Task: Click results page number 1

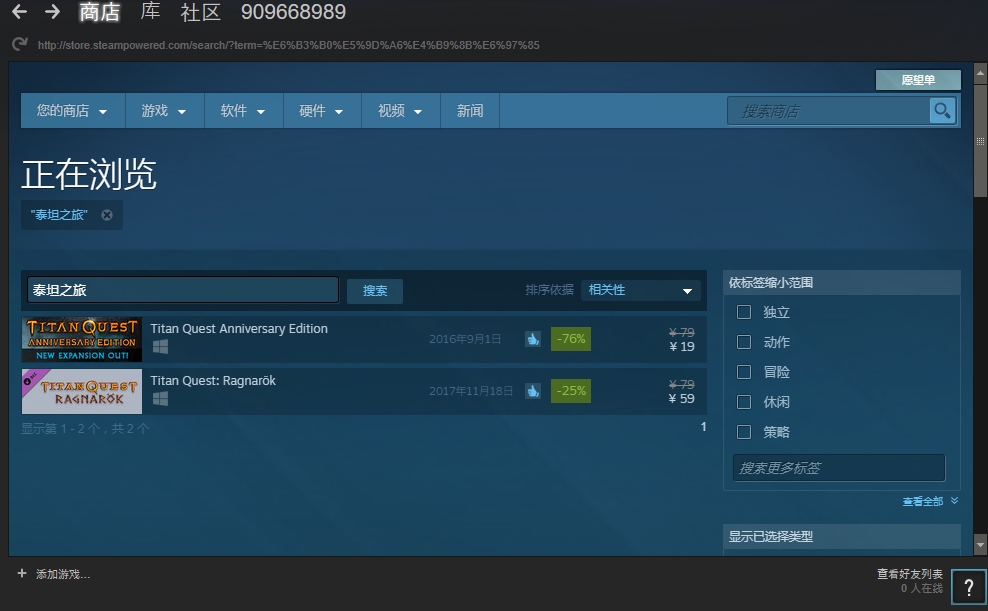Action: (703, 427)
